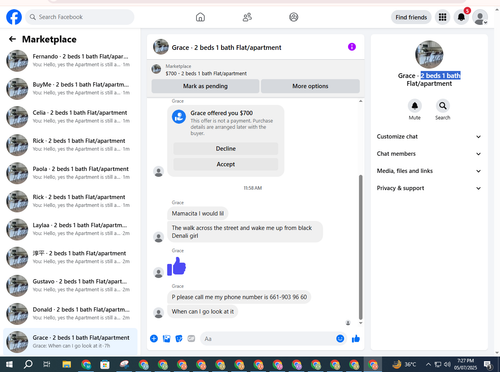The width and height of the screenshot is (500, 372).
Task: Open the purple conversation info icon
Action: [x=352, y=47]
